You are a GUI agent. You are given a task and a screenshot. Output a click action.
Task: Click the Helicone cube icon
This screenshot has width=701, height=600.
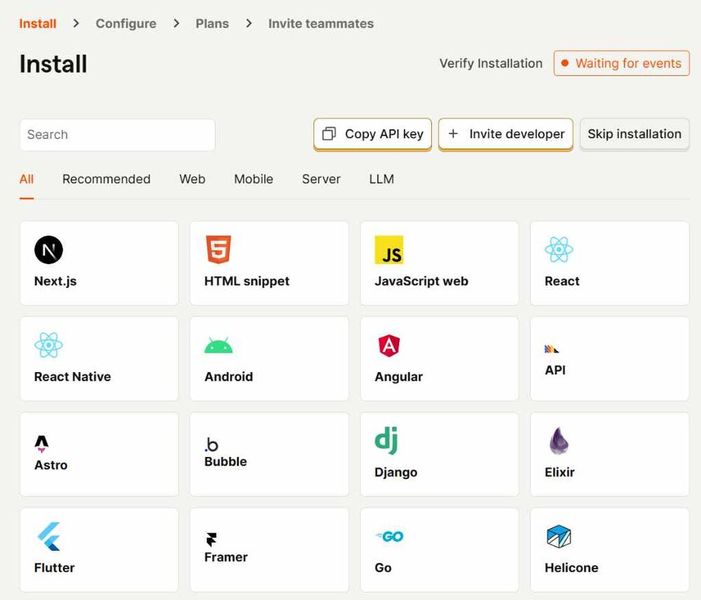tap(559, 537)
